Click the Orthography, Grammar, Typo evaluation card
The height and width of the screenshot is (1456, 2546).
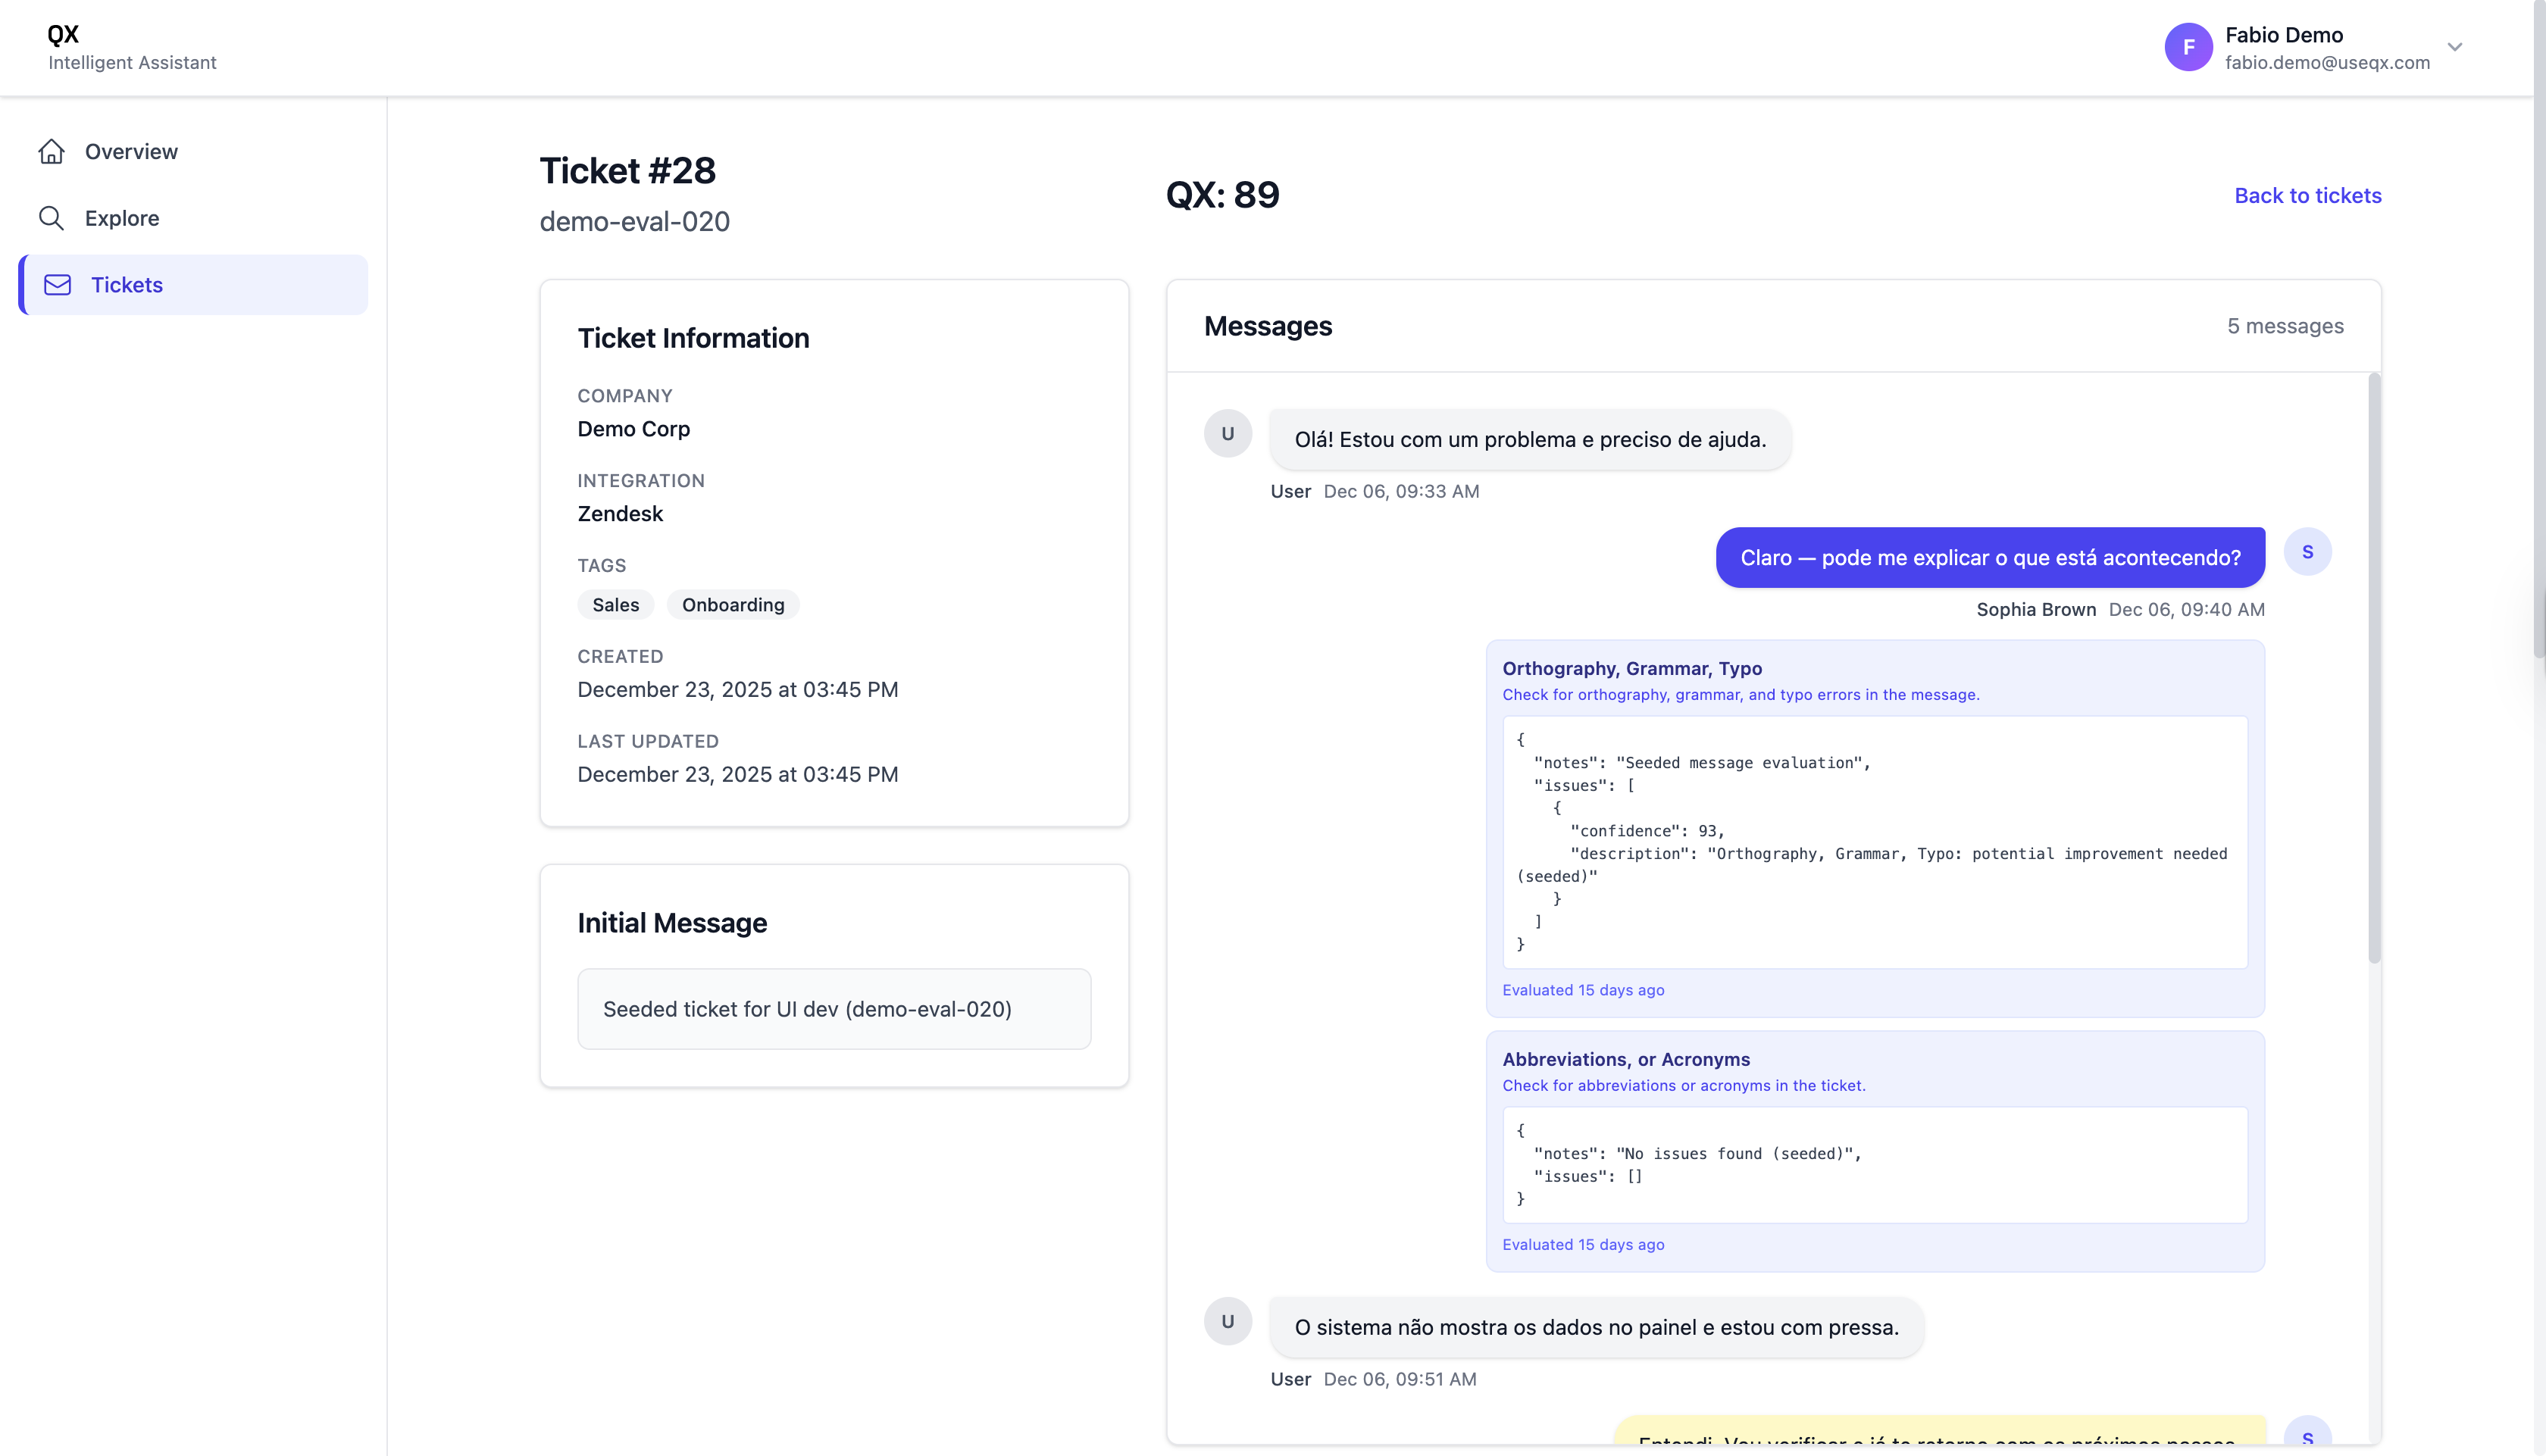(1633, 668)
